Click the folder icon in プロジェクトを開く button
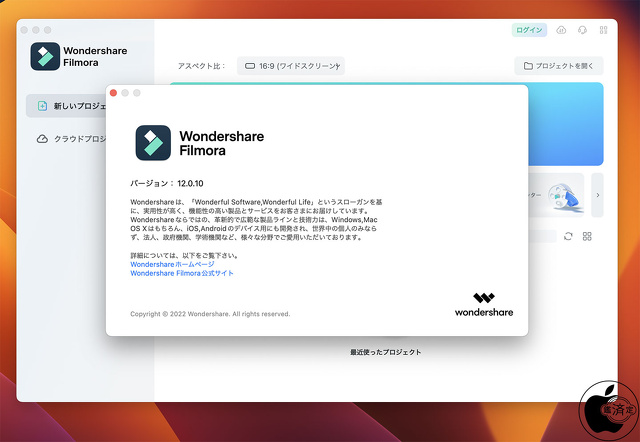 tap(528, 66)
